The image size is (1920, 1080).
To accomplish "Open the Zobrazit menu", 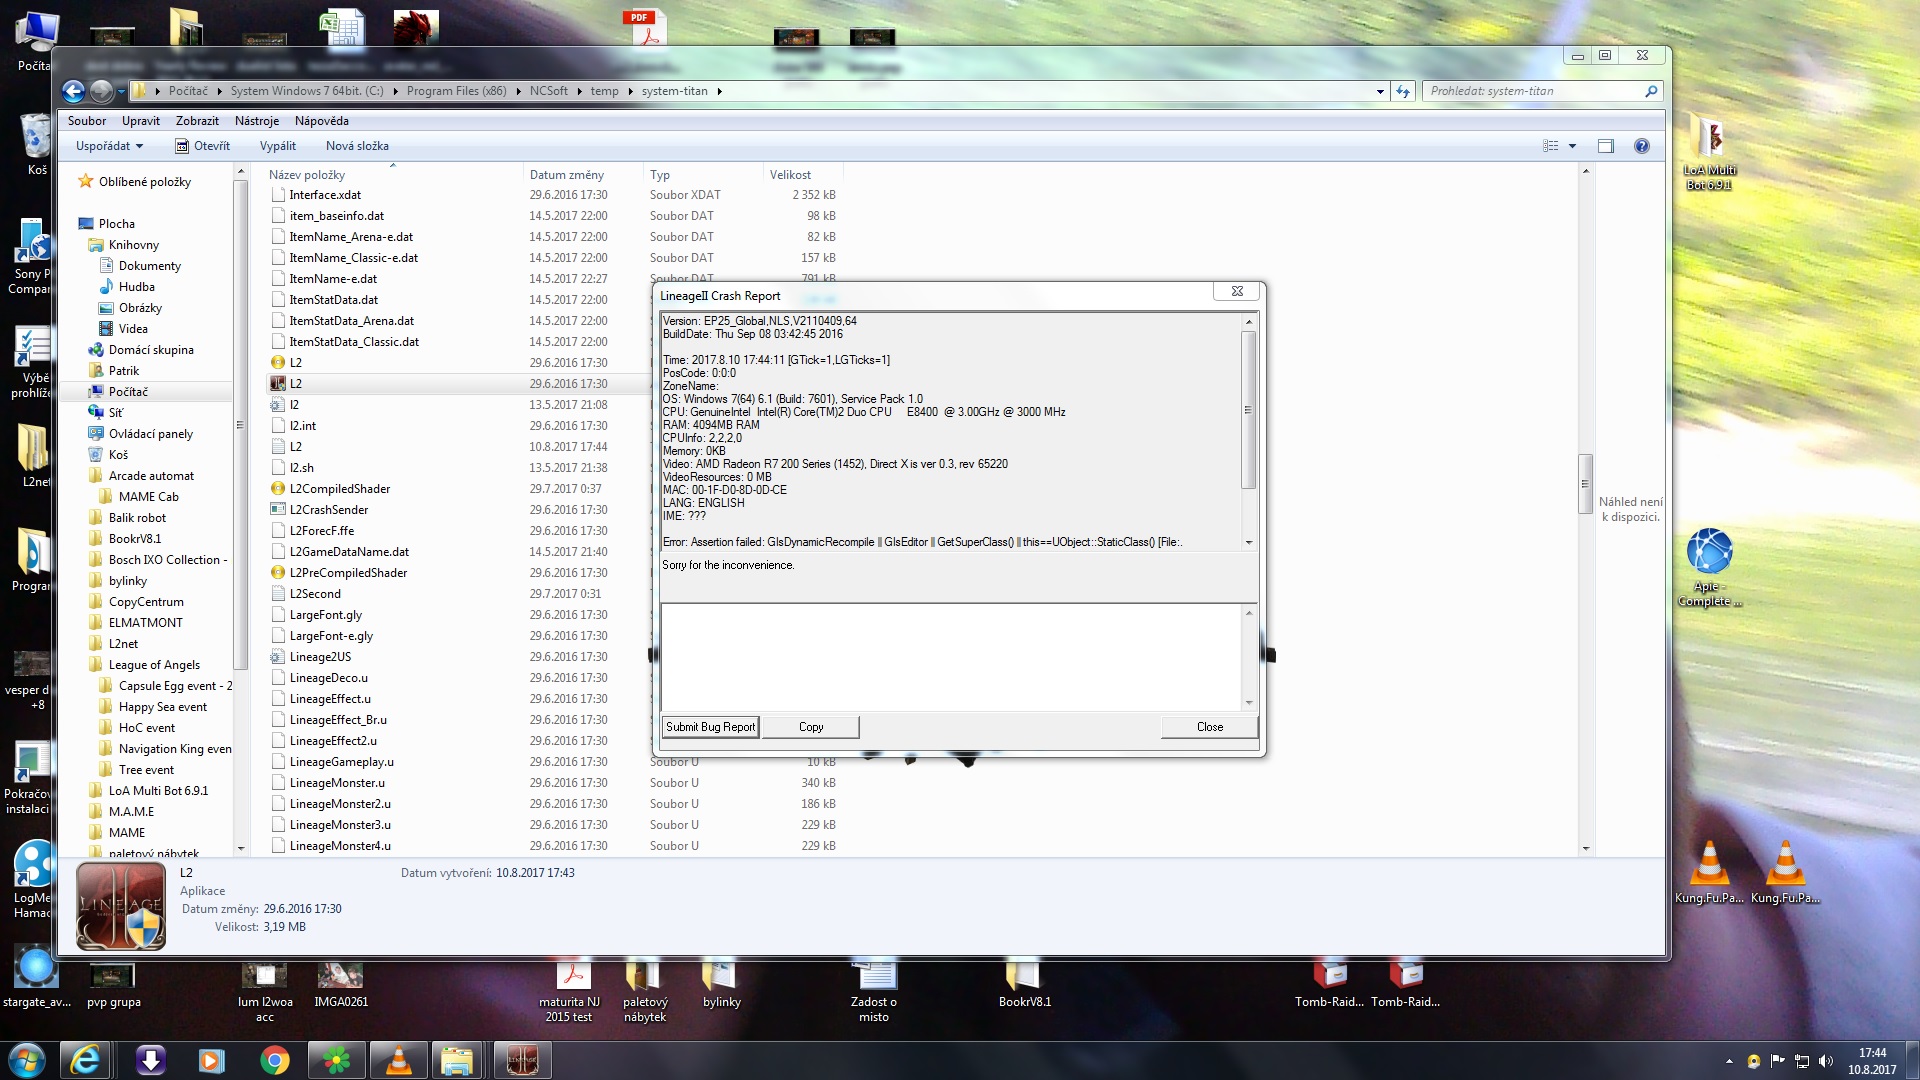I will pyautogui.click(x=197, y=121).
